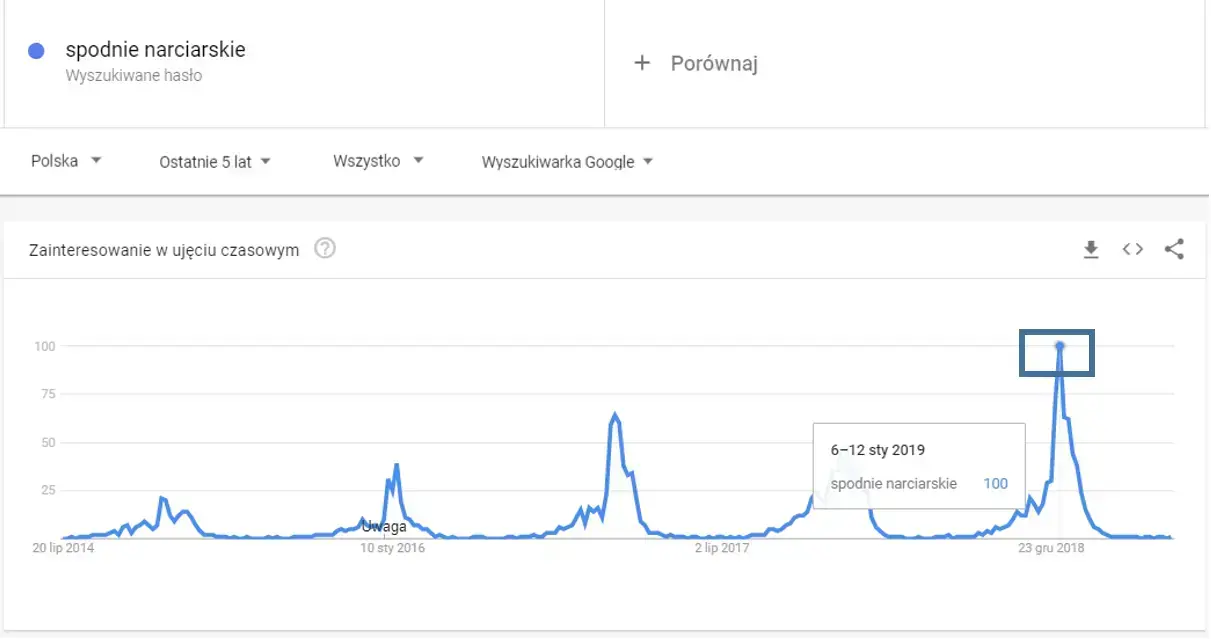Click the 100 value in tooltip
This screenshot has width=1211, height=639.
[x=995, y=483]
